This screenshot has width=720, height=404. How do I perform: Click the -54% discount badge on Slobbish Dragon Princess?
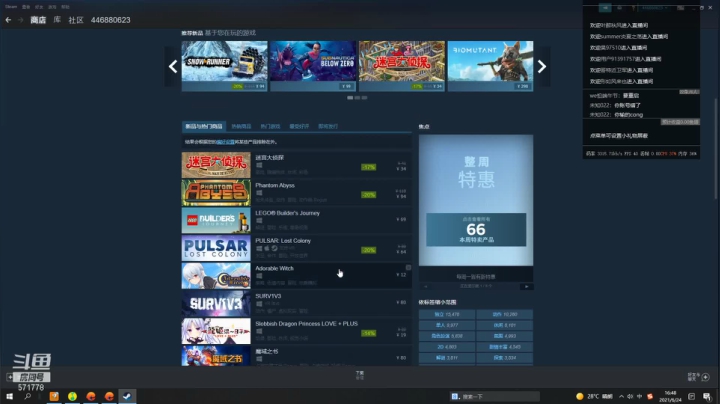tap(368, 333)
